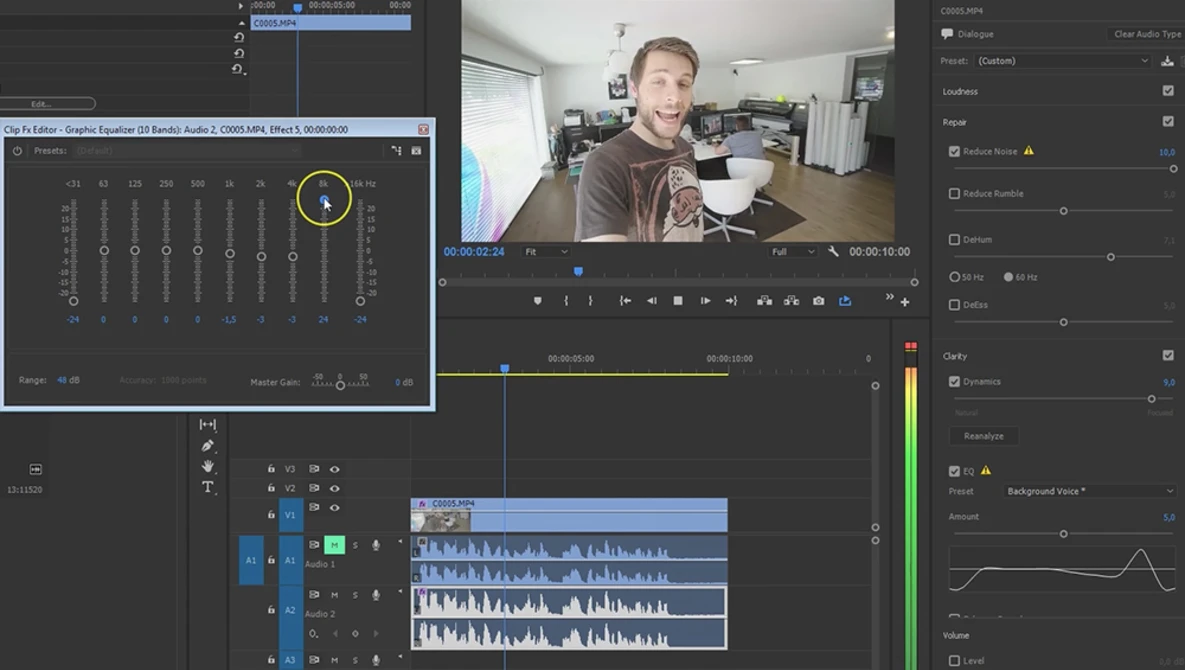1185x670 pixels.
Task: Click the C0005.MP4 video clip on V1
Action: click(569, 515)
